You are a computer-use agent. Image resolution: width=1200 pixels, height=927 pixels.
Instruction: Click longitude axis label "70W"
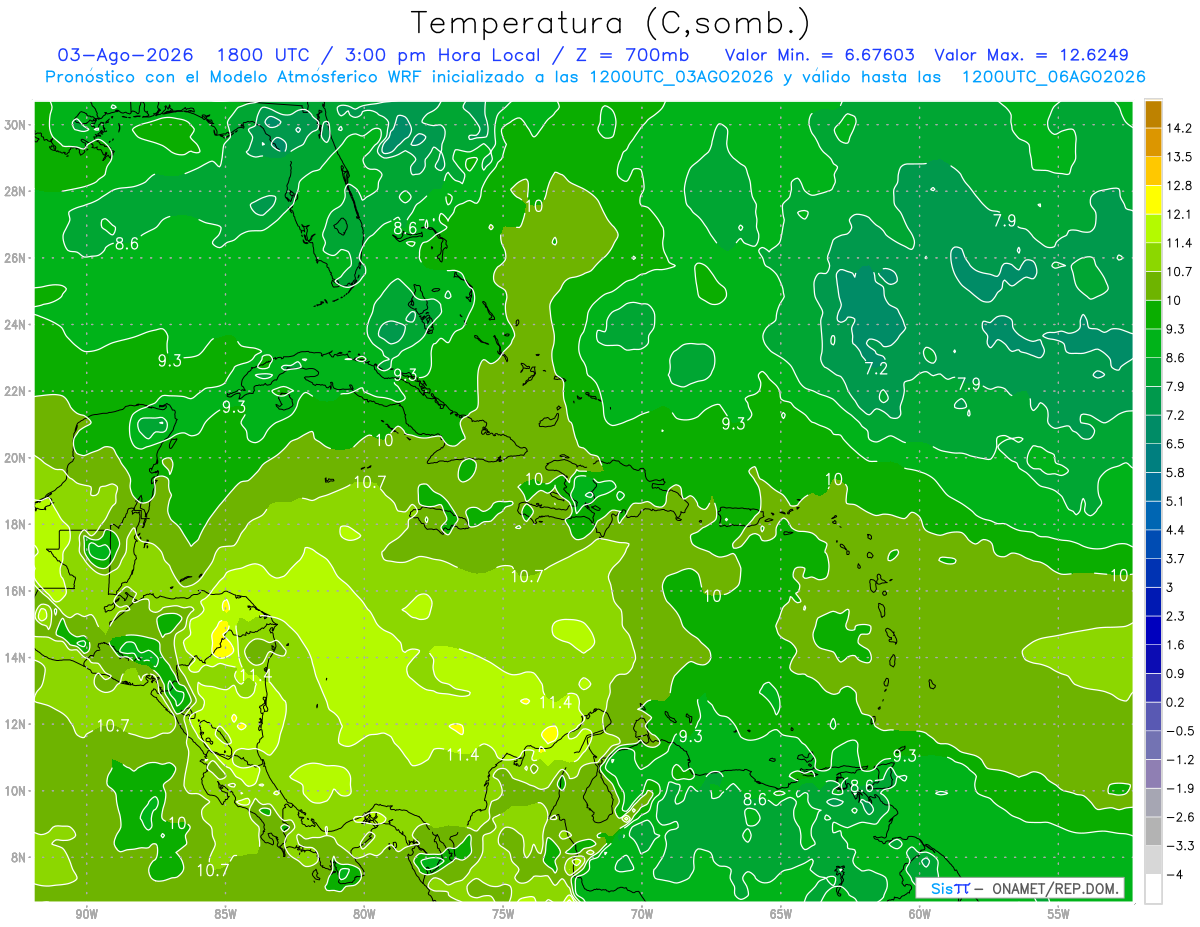point(642,914)
